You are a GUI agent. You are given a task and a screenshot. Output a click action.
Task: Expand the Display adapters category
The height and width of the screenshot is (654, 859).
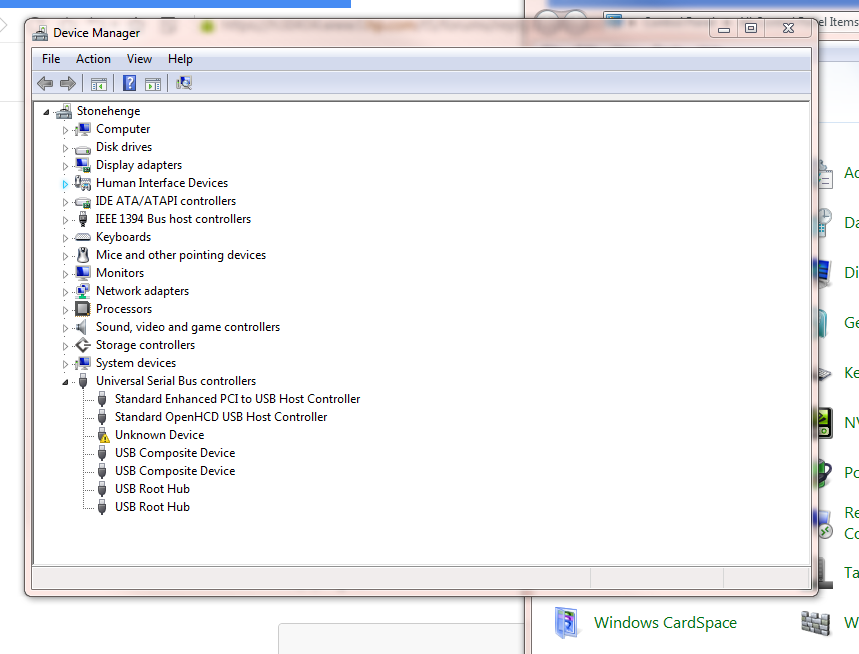65,164
